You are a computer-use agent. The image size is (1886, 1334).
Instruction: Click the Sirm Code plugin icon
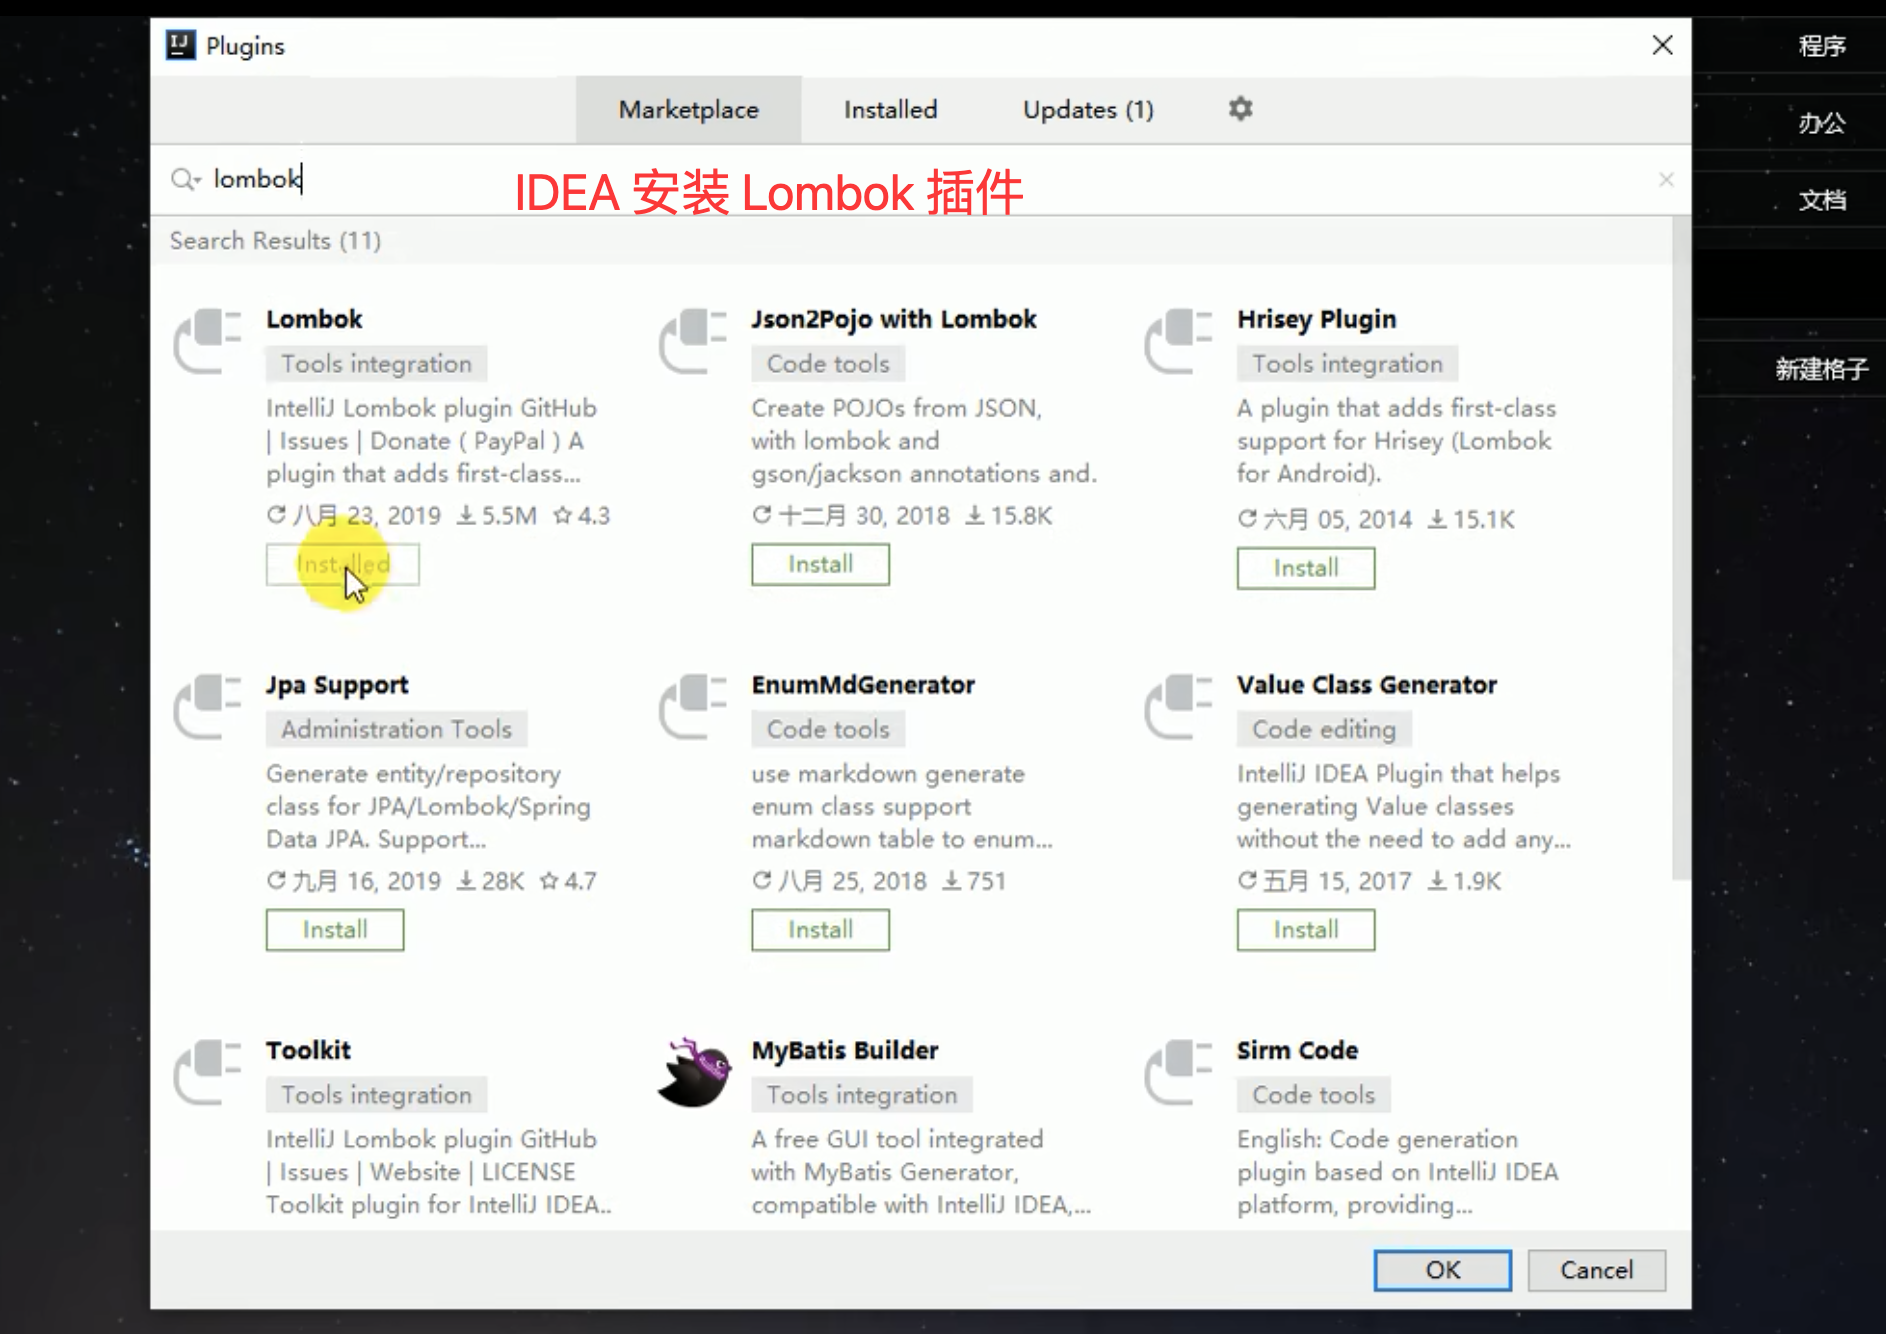pos(1179,1072)
